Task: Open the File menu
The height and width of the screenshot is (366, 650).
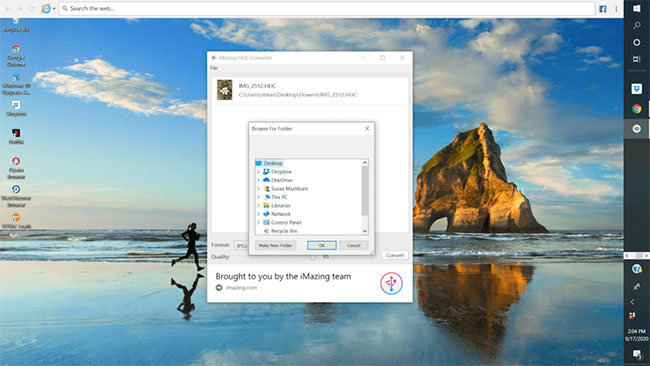Action: (214, 68)
